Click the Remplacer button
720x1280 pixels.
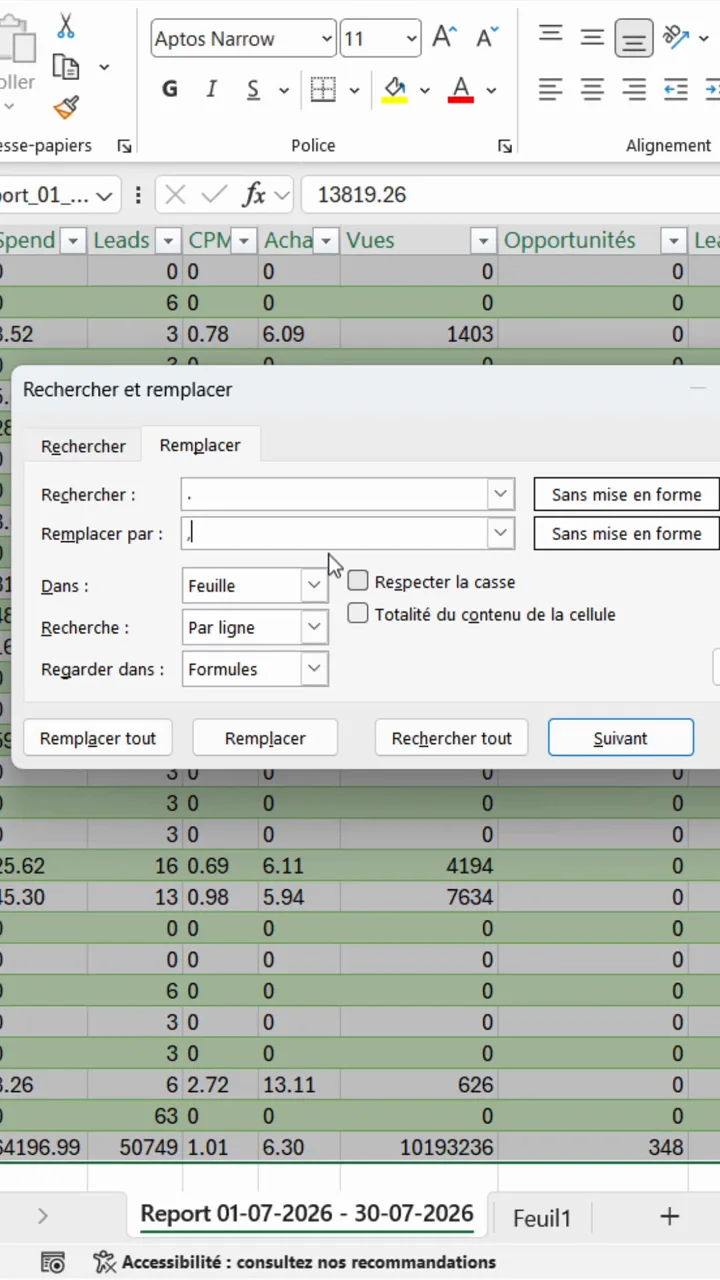[x=265, y=738]
